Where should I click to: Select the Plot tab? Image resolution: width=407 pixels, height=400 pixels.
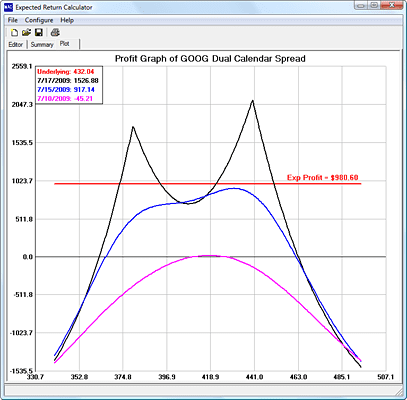point(65,44)
